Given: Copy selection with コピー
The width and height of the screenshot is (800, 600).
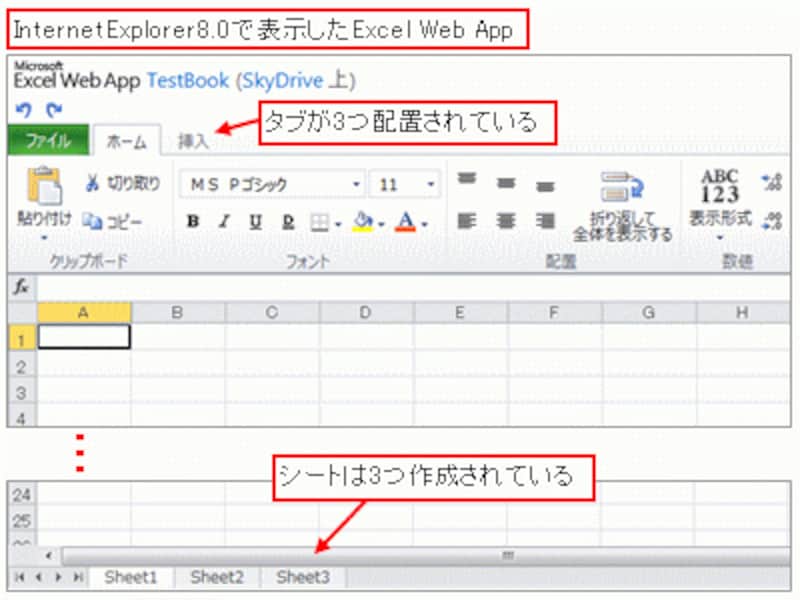Looking at the screenshot, I should tap(112, 221).
